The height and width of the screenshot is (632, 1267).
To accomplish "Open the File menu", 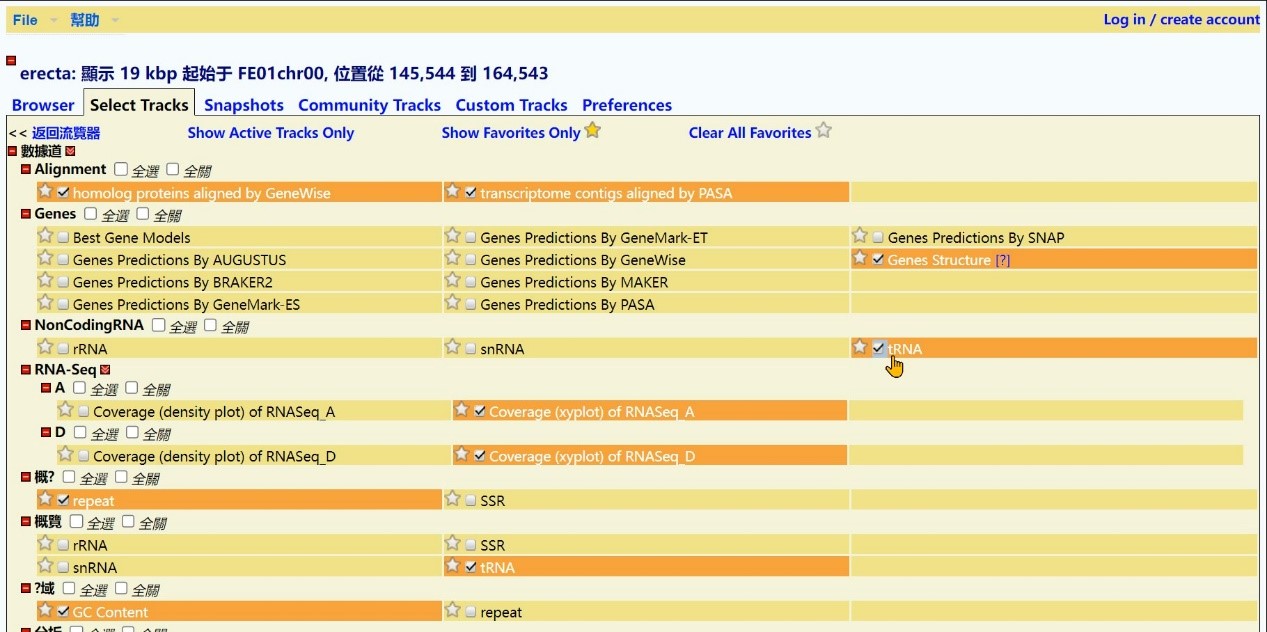I will click(x=25, y=20).
